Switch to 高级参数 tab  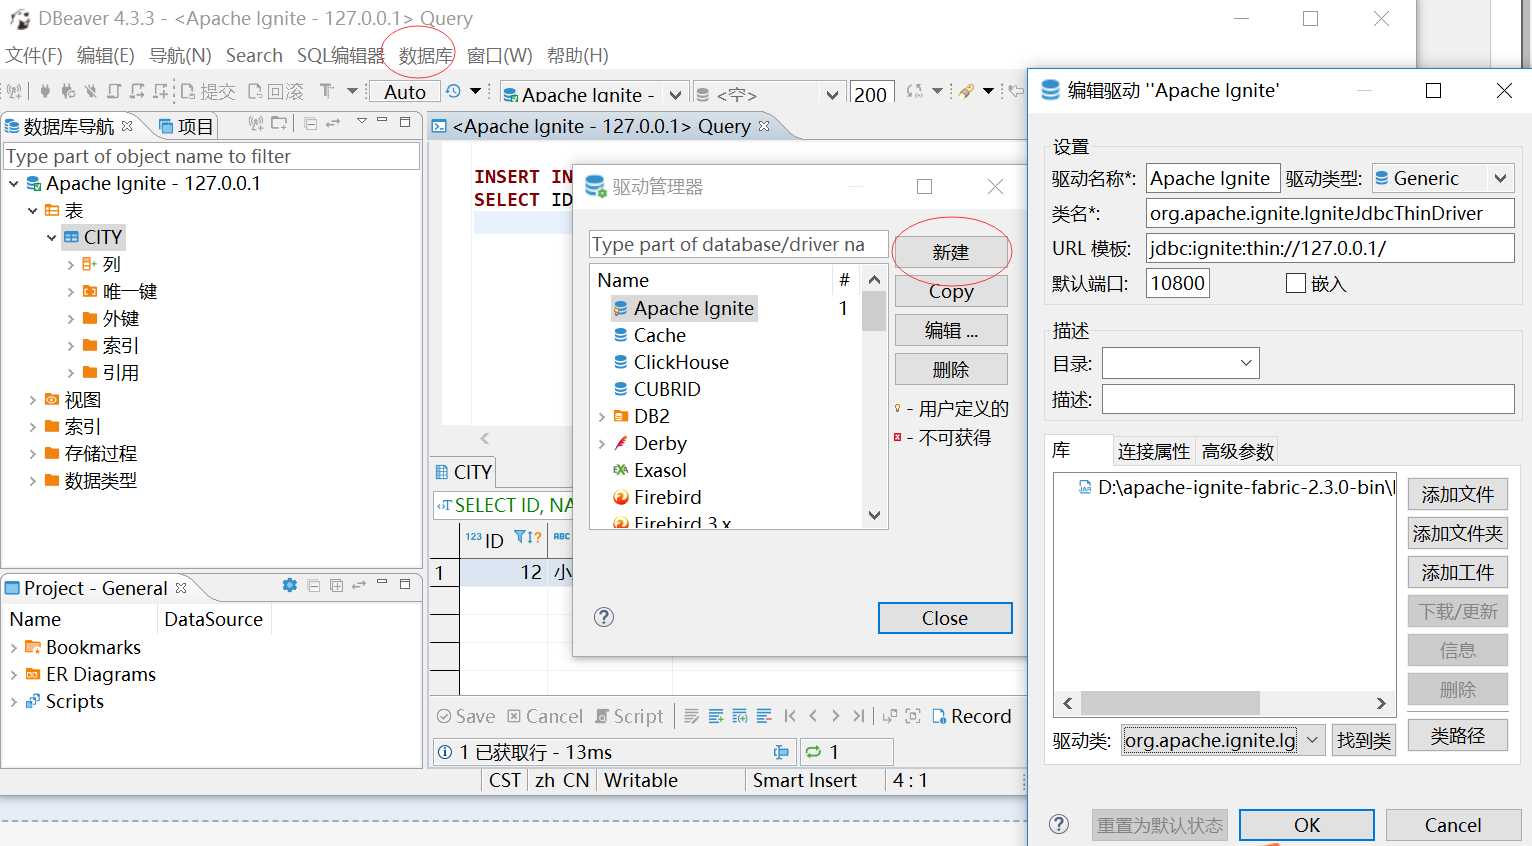click(x=1238, y=452)
